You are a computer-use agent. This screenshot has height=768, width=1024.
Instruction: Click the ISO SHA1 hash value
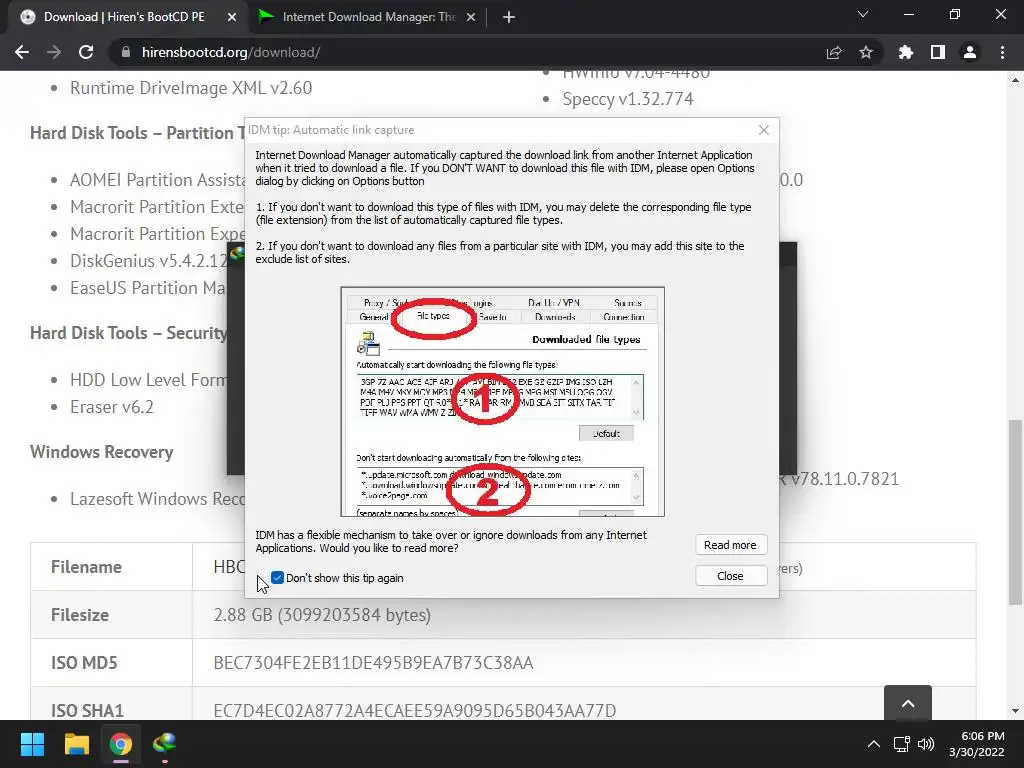[x=415, y=711]
